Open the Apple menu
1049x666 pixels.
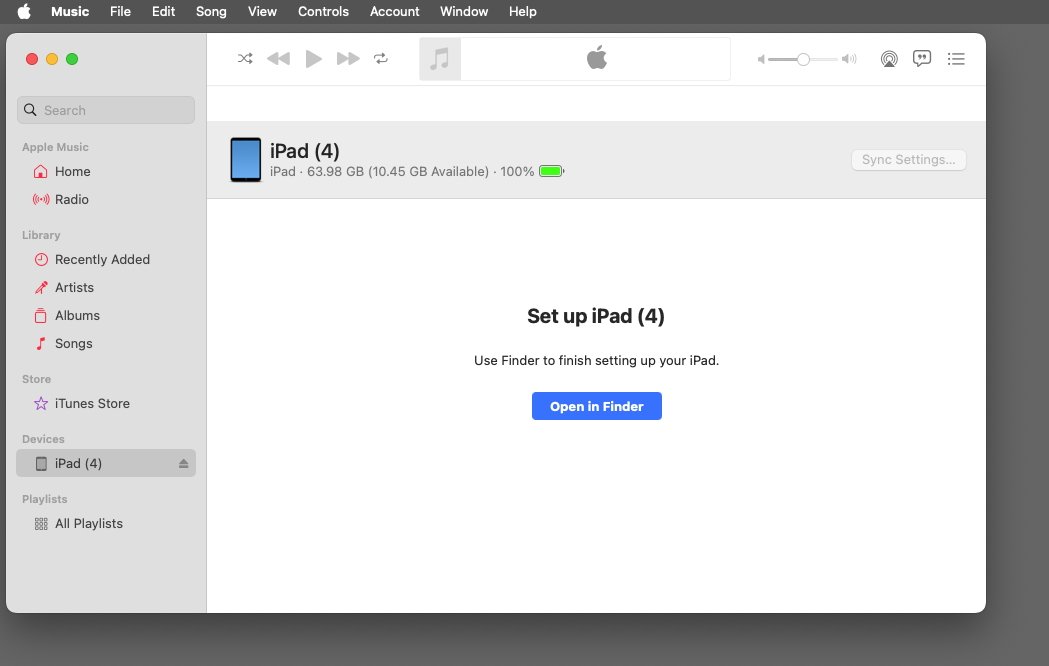[x=24, y=12]
